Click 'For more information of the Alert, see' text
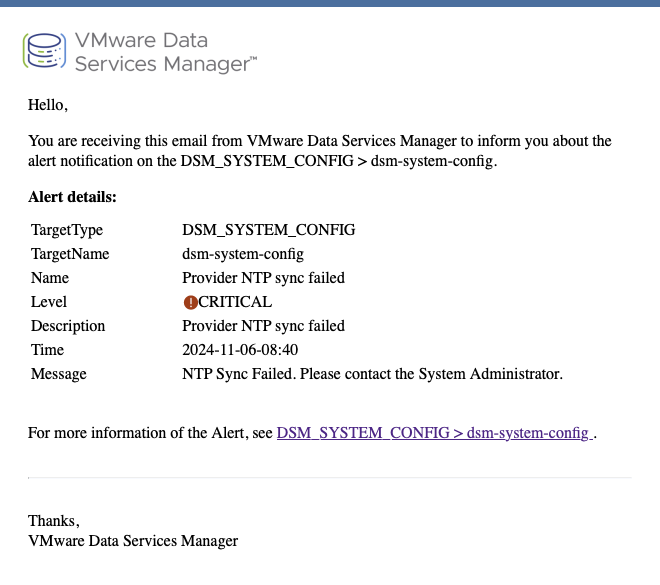Screen dimensions: 660x585 tap(150, 433)
